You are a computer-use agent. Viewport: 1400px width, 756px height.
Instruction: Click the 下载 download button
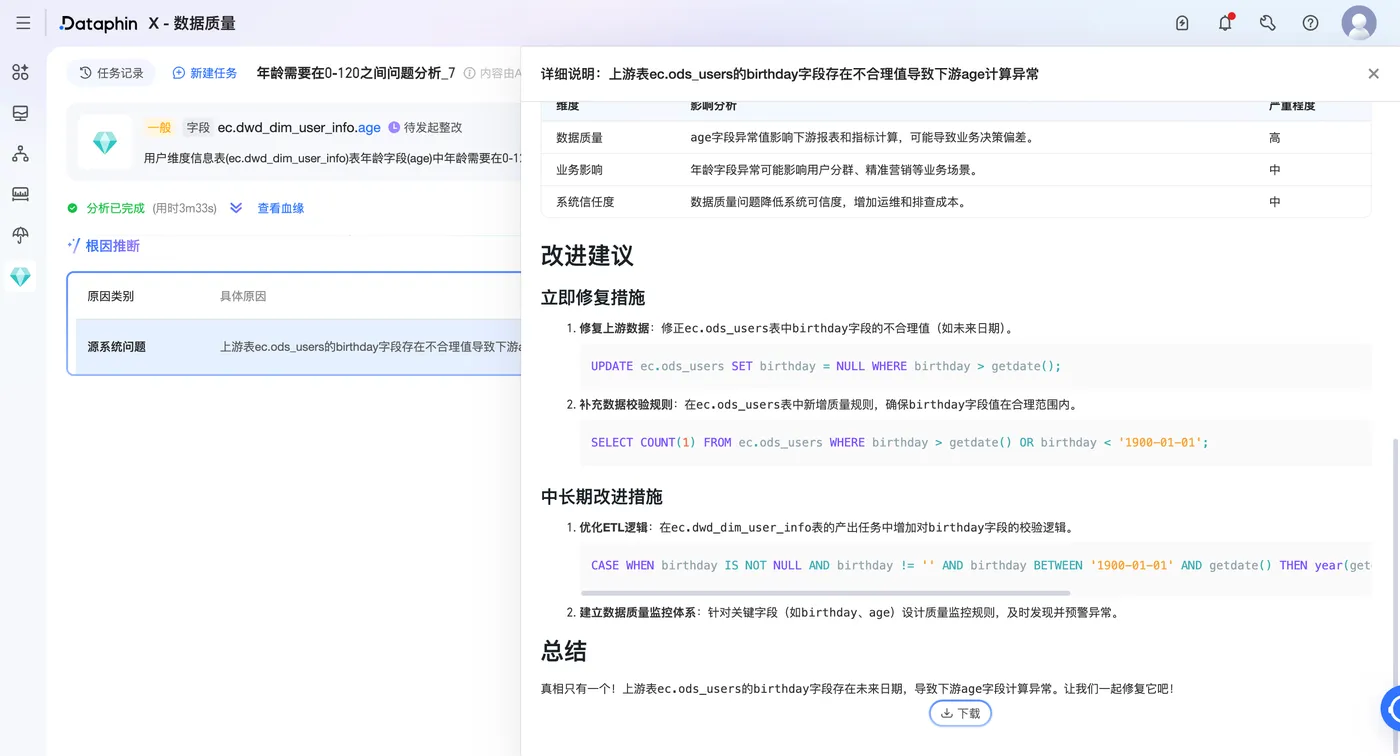coord(960,713)
